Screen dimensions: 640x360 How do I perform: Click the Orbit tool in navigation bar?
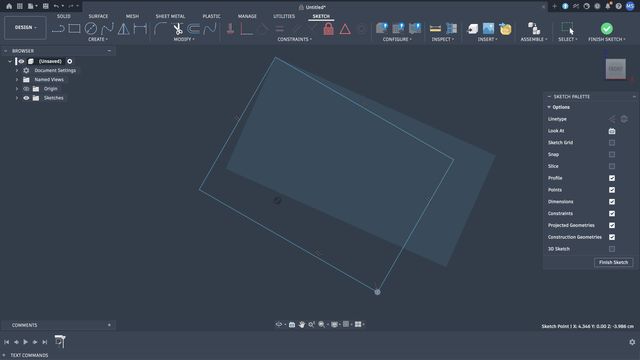(279, 324)
